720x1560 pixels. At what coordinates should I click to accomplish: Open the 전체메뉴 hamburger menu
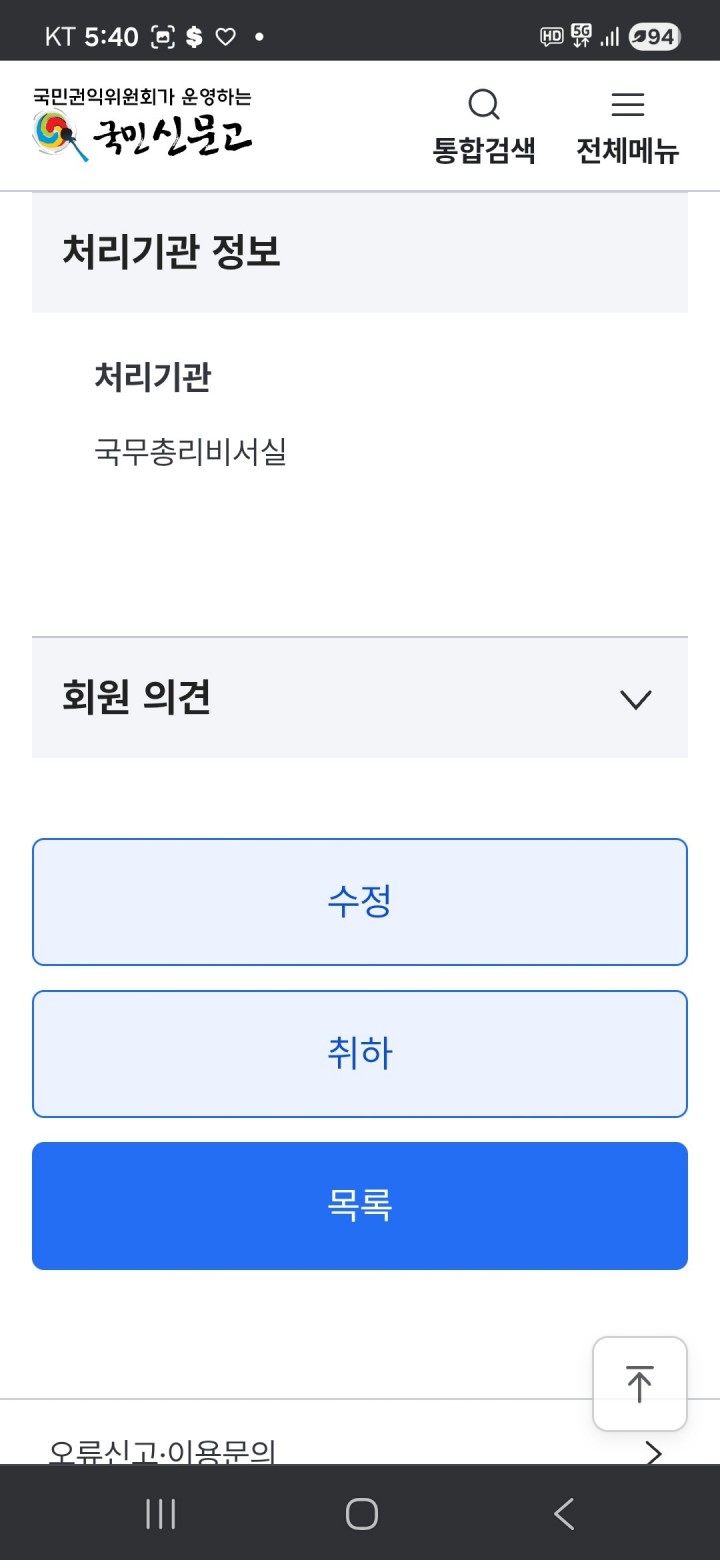tap(627, 105)
